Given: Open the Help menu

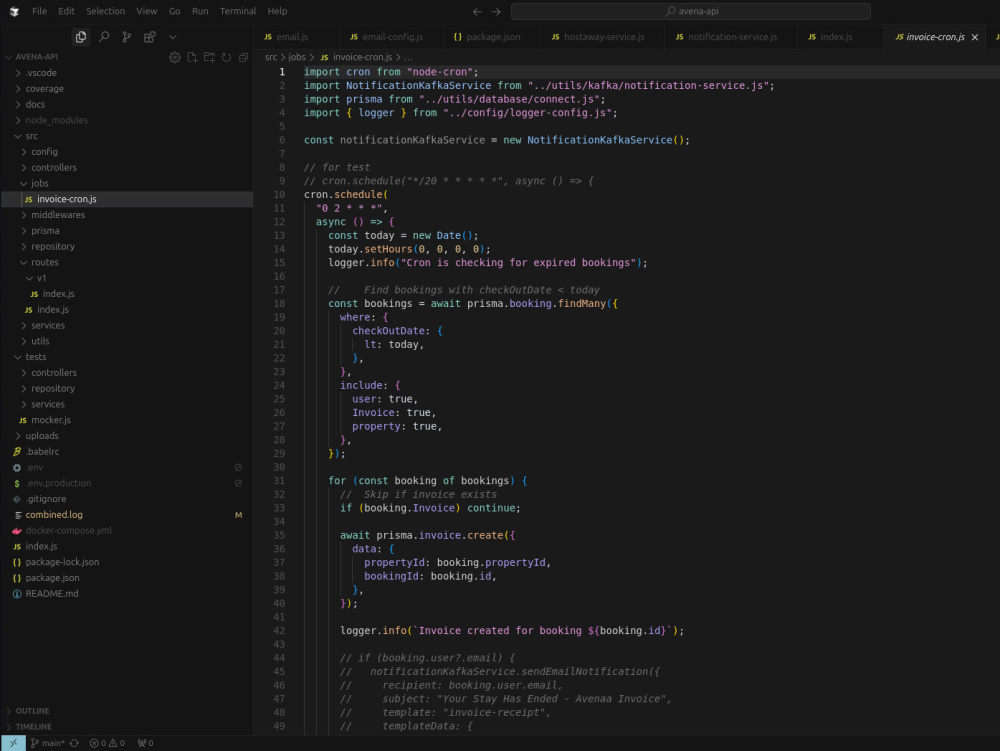Looking at the screenshot, I should click(277, 11).
